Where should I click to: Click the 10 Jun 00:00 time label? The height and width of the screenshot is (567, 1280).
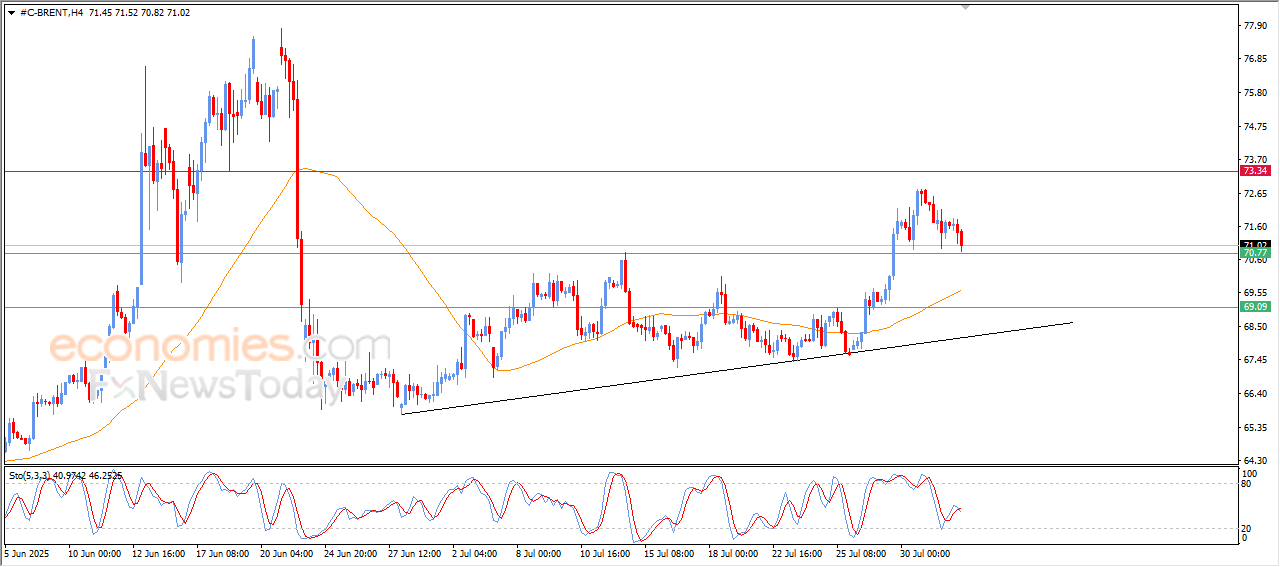click(x=94, y=552)
